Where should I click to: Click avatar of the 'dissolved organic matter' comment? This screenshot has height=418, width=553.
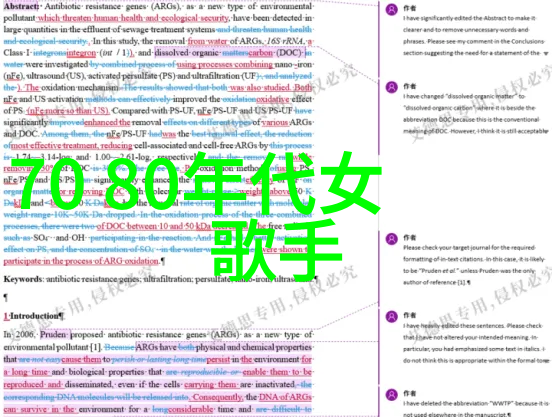click(391, 87)
